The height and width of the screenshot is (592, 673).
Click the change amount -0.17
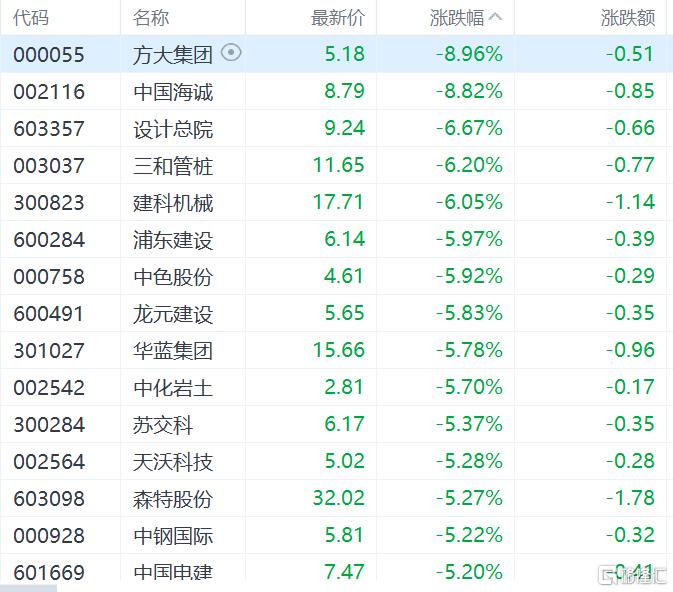click(x=630, y=387)
